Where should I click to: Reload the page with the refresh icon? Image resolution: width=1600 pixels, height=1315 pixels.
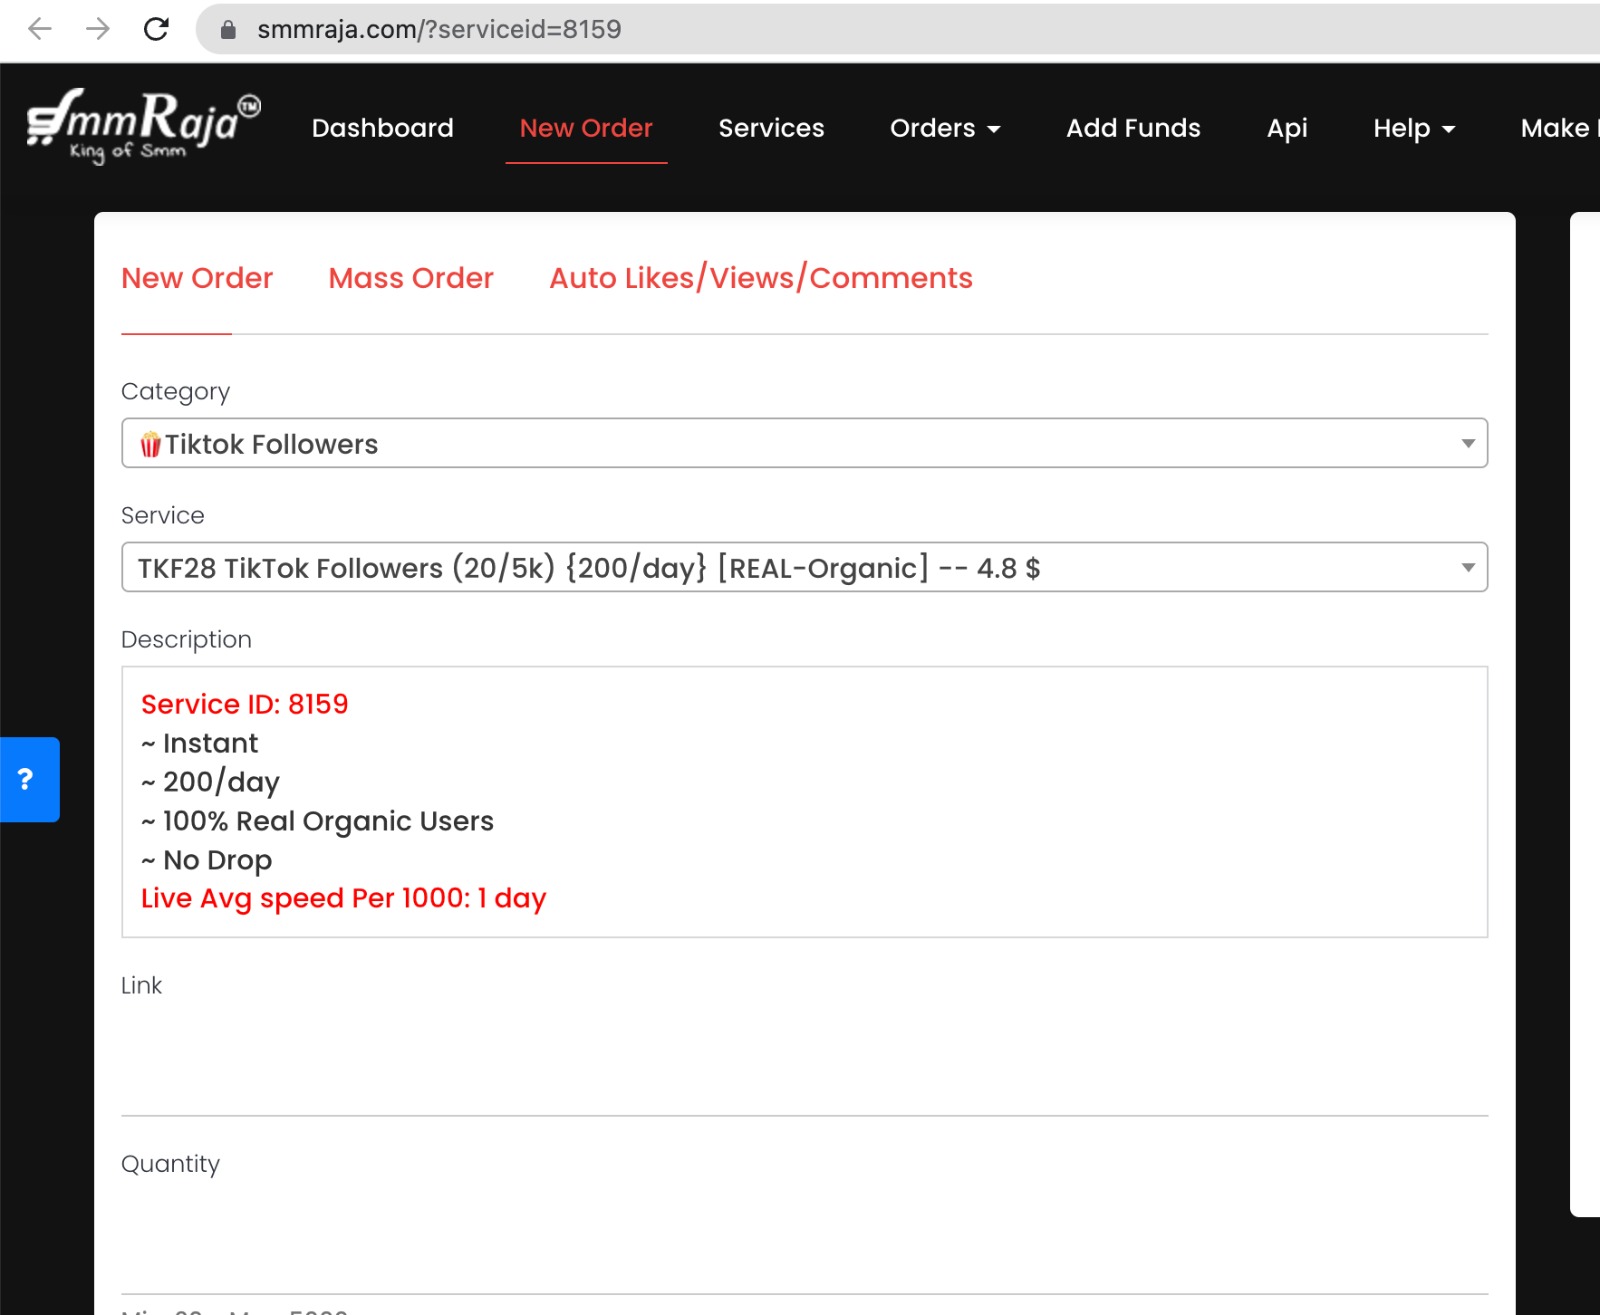156,29
